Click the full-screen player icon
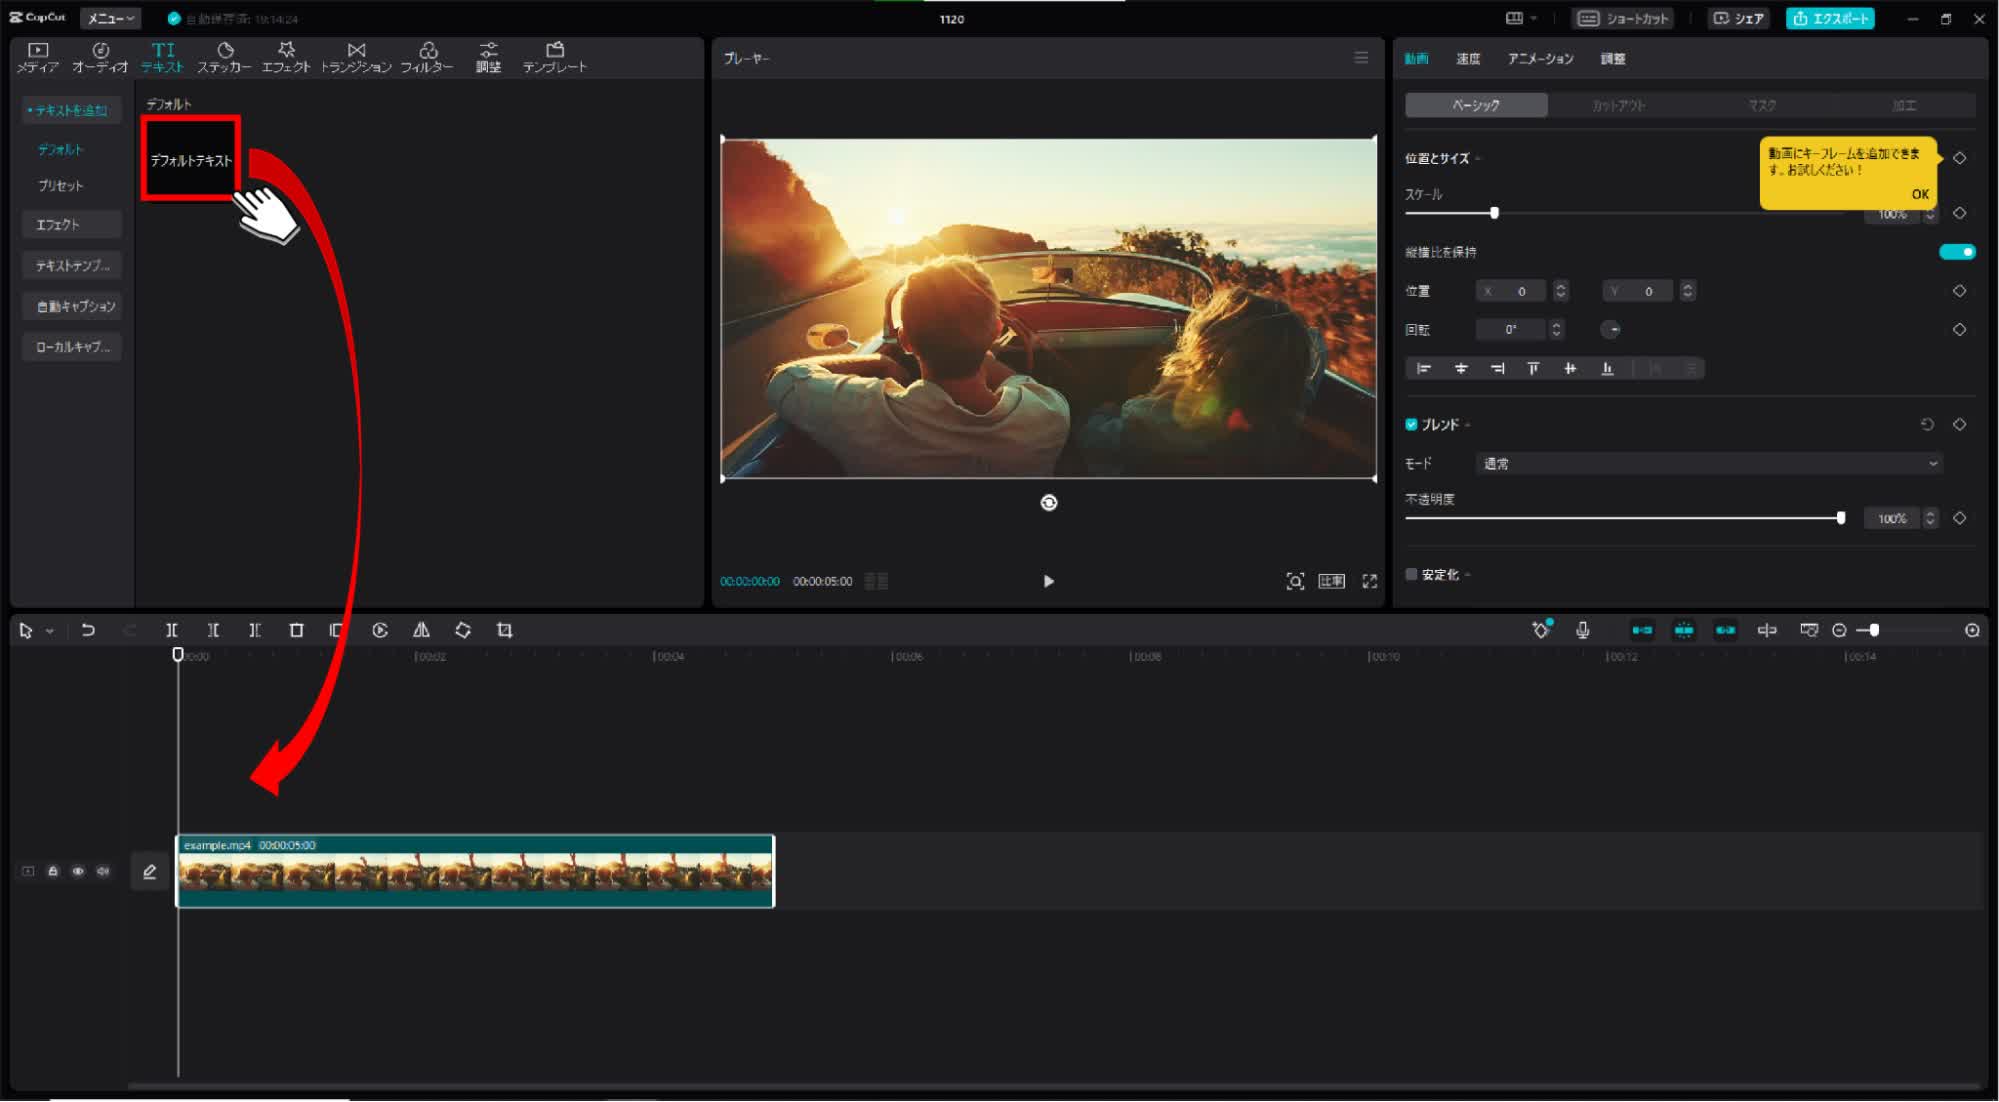This screenshot has width=1999, height=1102. [1370, 581]
